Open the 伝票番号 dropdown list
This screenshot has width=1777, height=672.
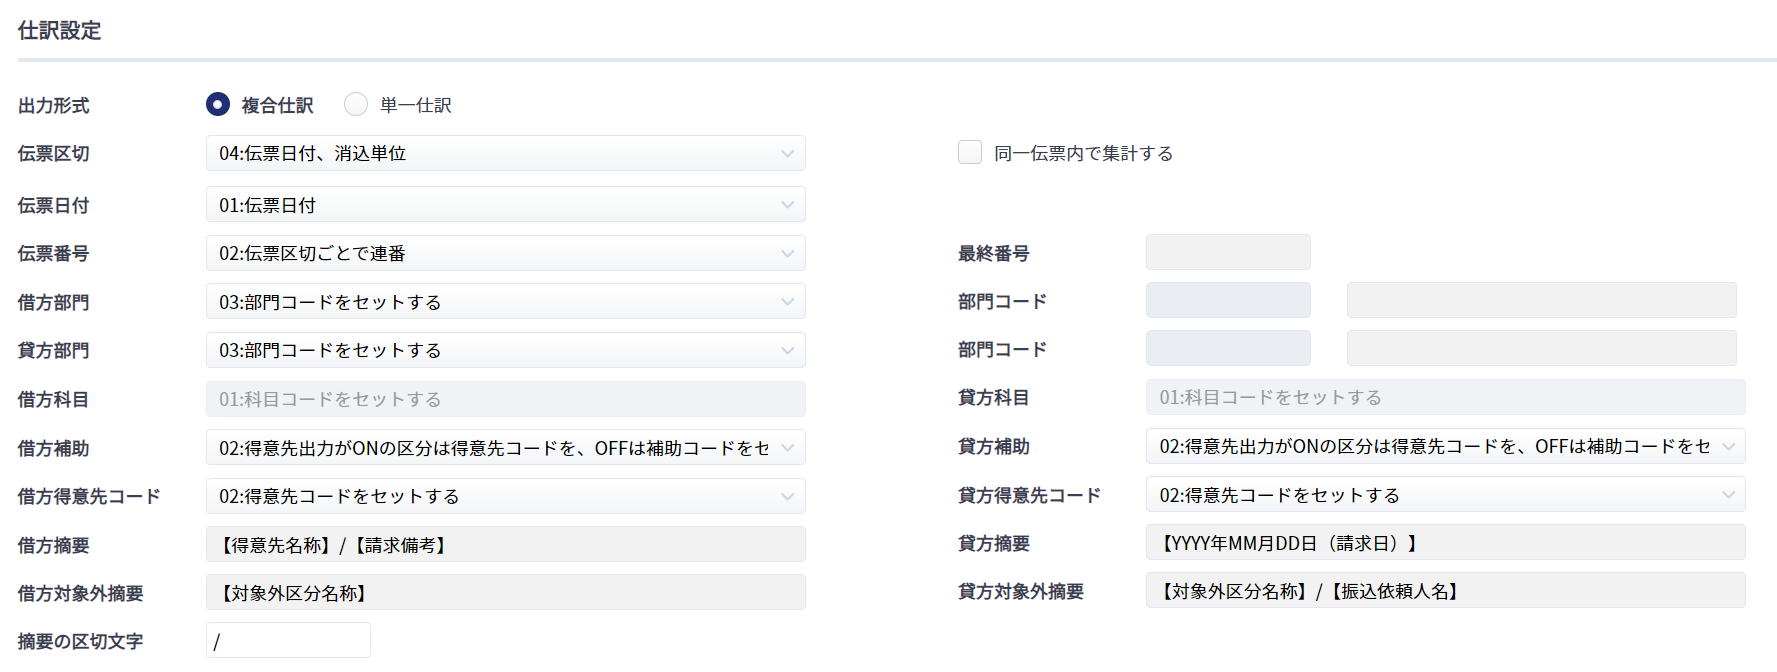[x=505, y=253]
